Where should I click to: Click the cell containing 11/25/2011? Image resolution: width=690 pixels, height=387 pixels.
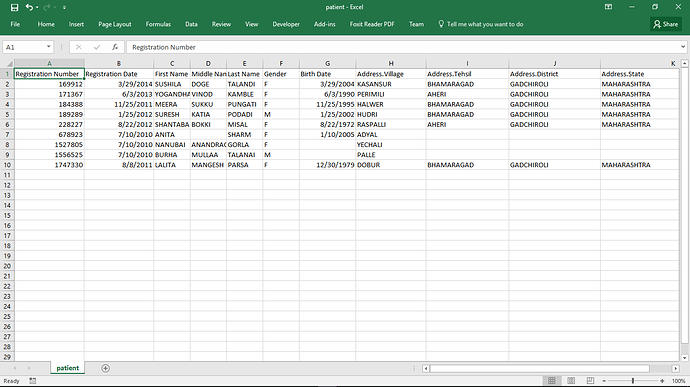click(119, 104)
